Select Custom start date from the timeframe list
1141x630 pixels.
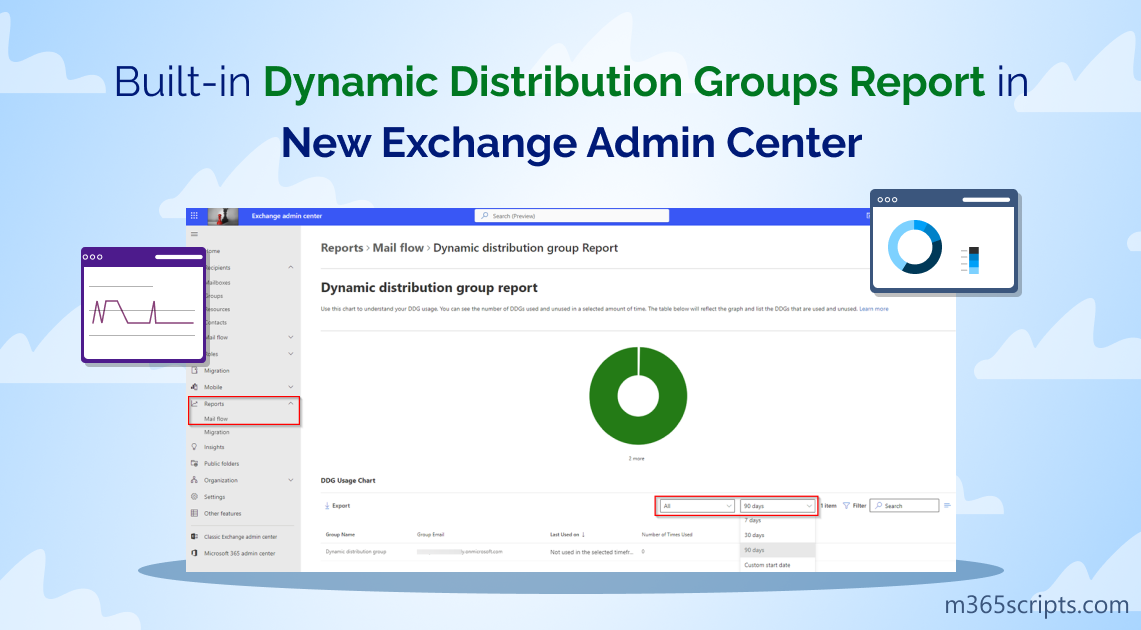pyautogui.click(x=770, y=565)
